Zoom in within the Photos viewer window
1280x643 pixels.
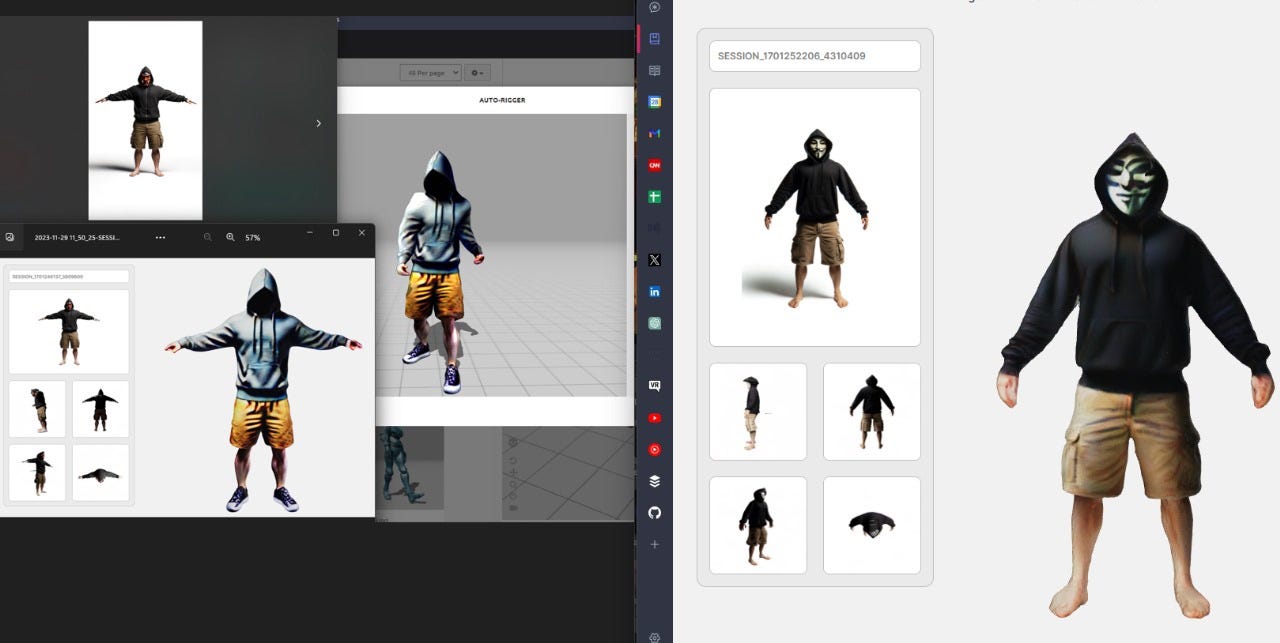pos(230,237)
